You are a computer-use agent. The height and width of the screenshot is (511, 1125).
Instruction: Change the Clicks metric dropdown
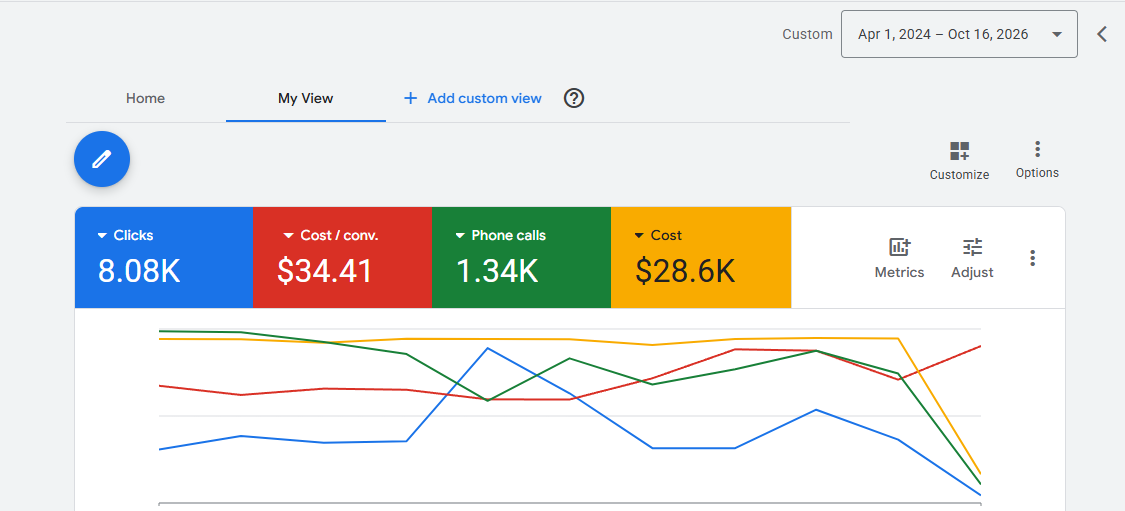[126, 235]
